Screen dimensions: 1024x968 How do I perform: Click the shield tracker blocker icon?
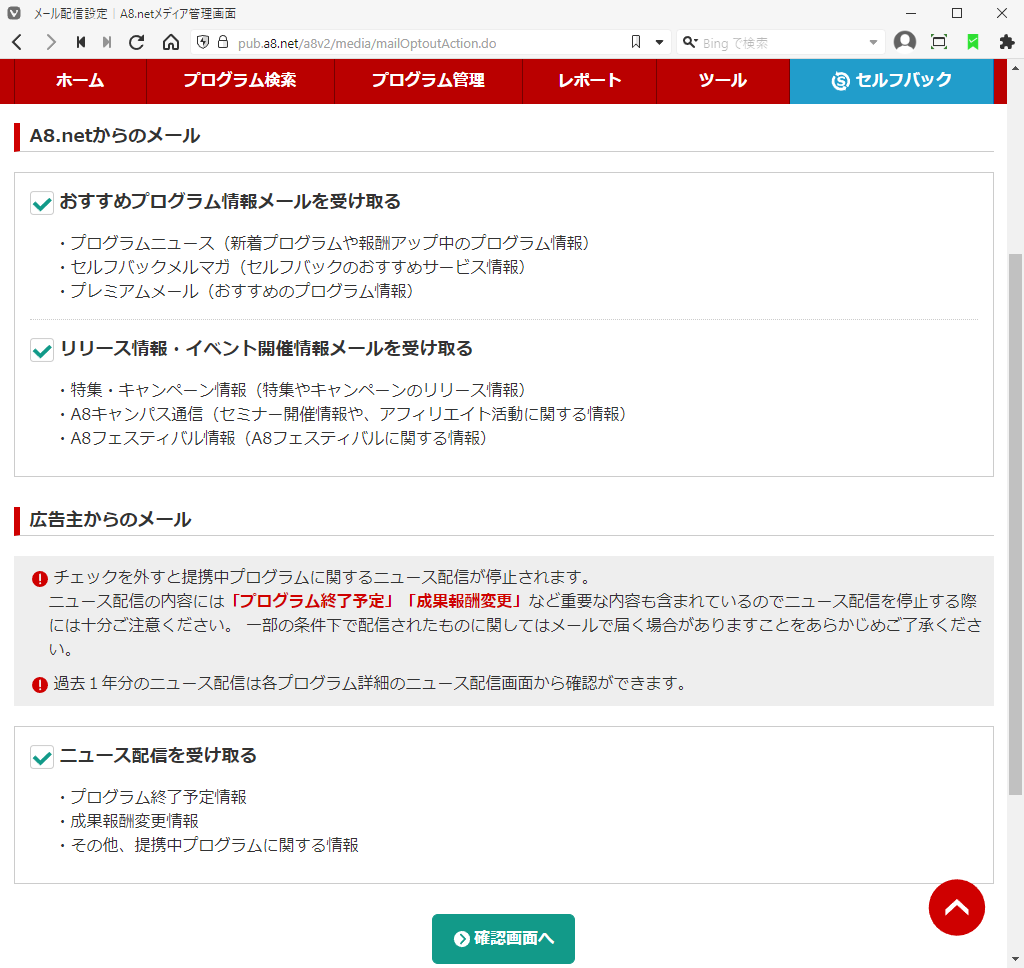(203, 42)
